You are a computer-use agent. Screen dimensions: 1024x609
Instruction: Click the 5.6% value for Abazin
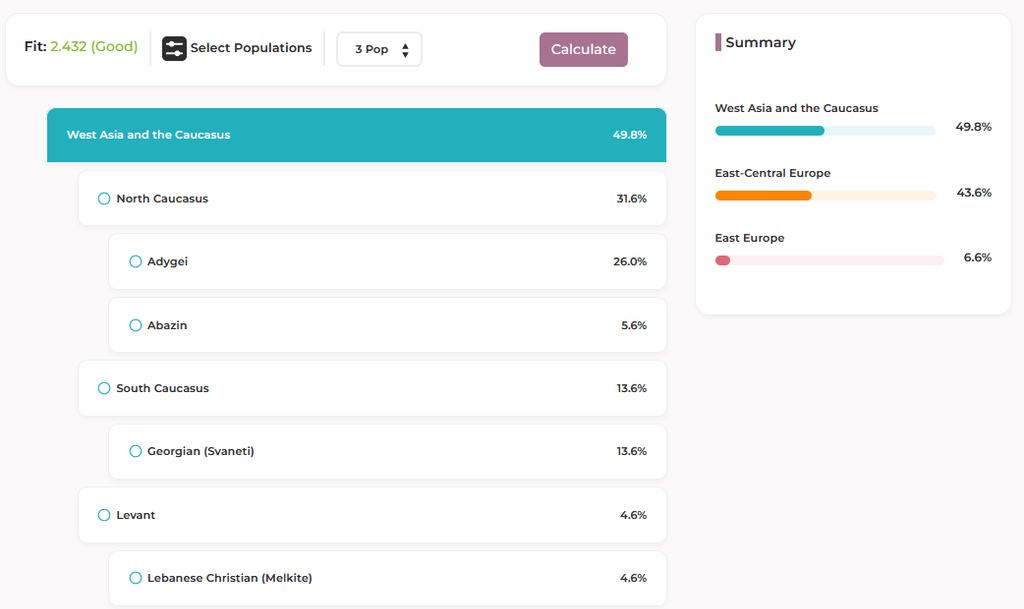pos(633,325)
